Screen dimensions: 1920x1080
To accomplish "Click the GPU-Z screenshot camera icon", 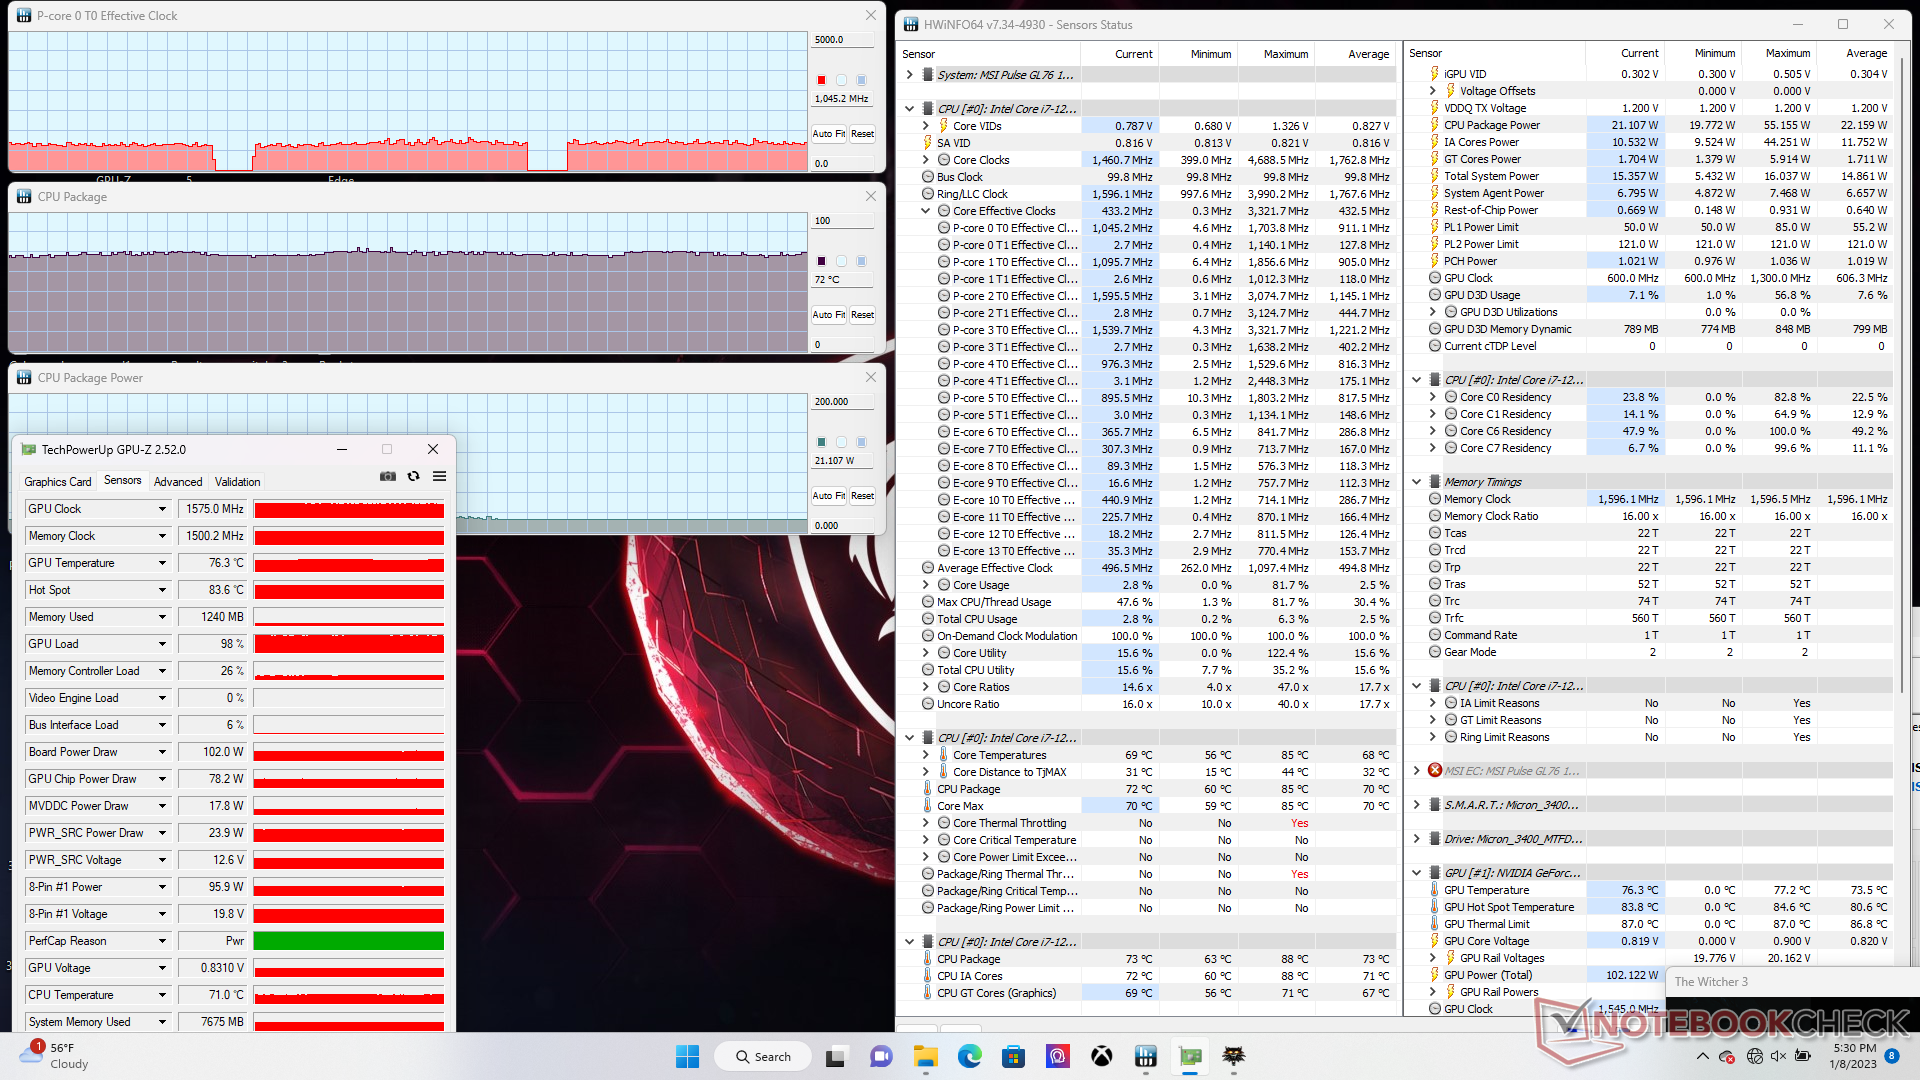I will pyautogui.click(x=388, y=477).
